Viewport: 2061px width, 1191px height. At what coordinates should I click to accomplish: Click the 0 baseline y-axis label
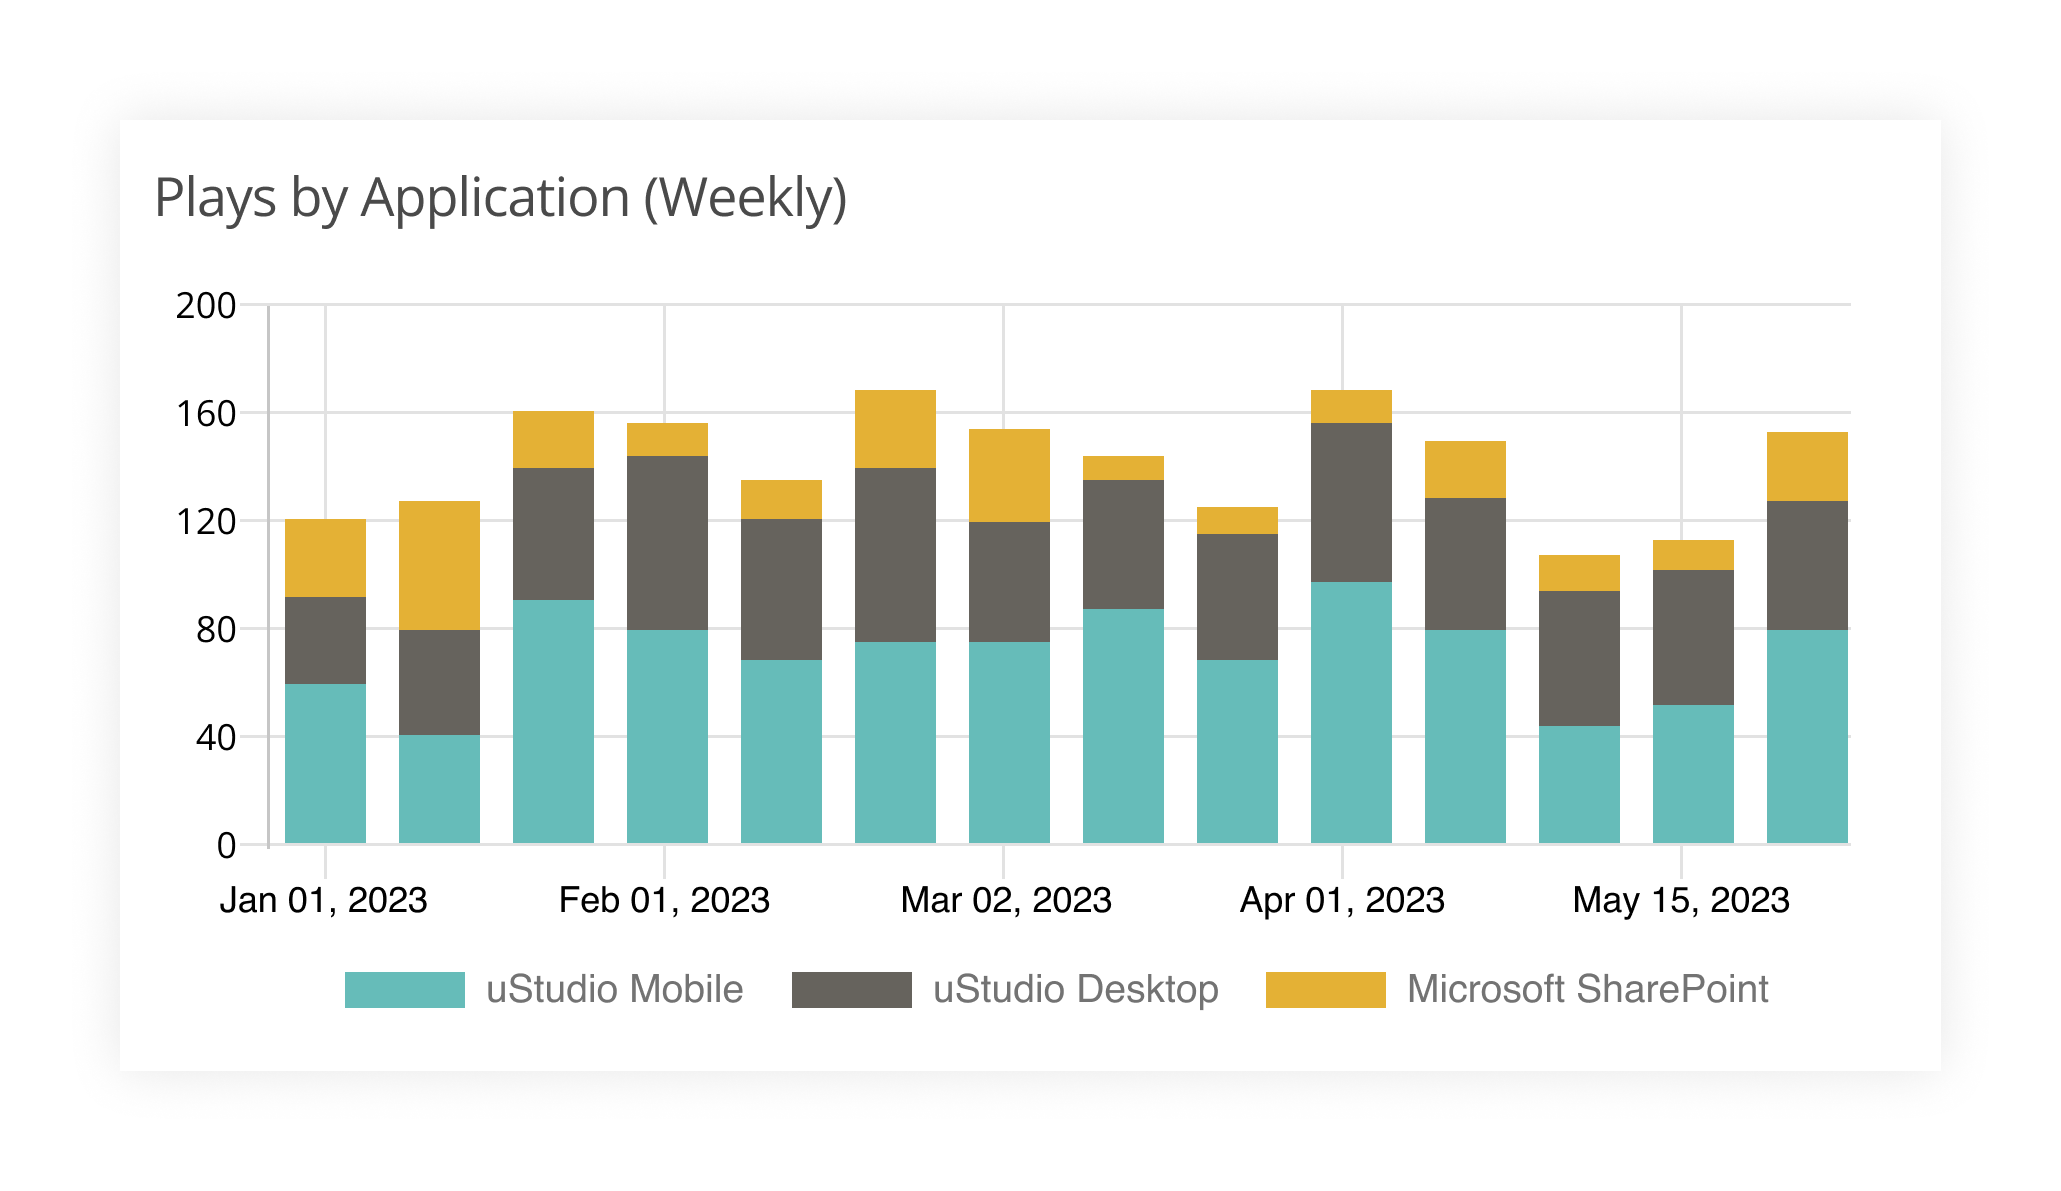(226, 846)
